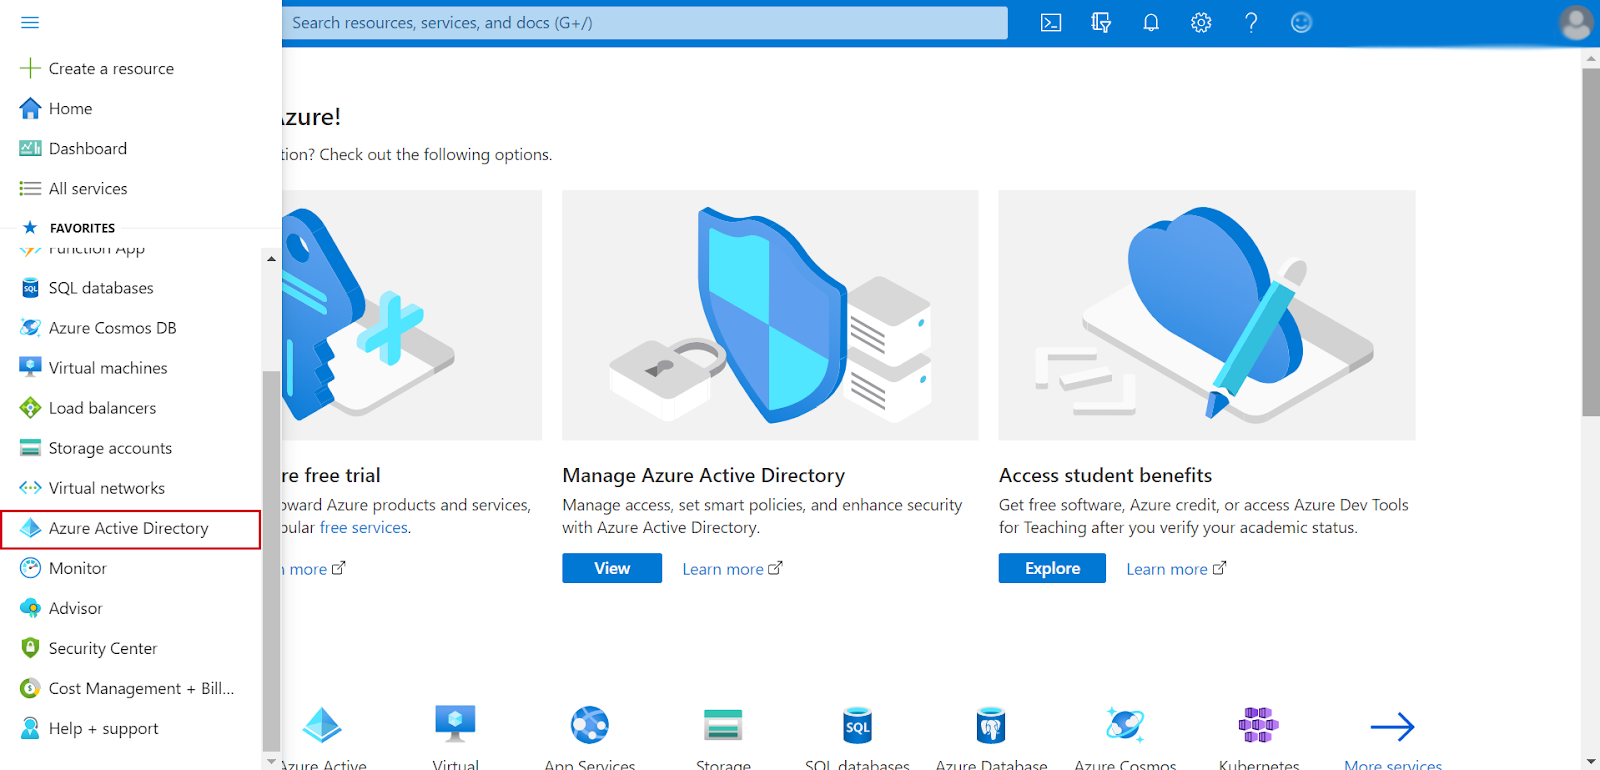
Task: Click the key illustration on the free trial card
Action: [412, 315]
